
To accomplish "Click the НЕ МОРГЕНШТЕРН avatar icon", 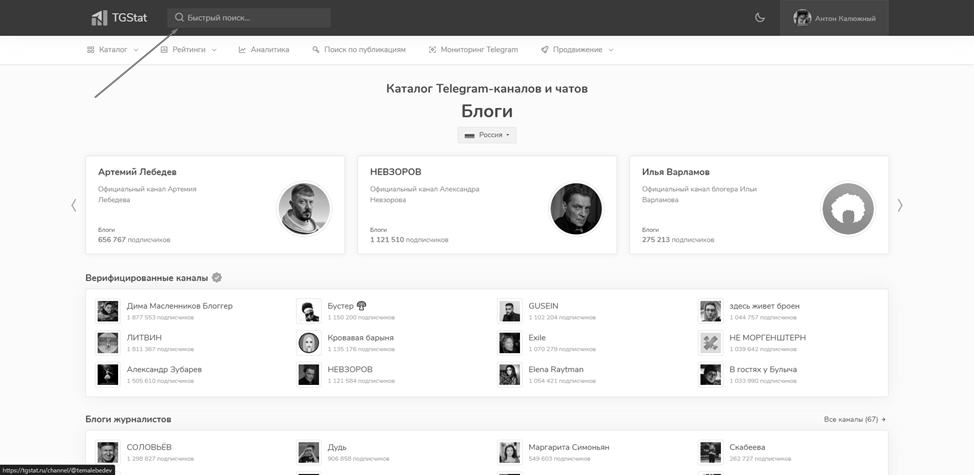I will click(710, 343).
